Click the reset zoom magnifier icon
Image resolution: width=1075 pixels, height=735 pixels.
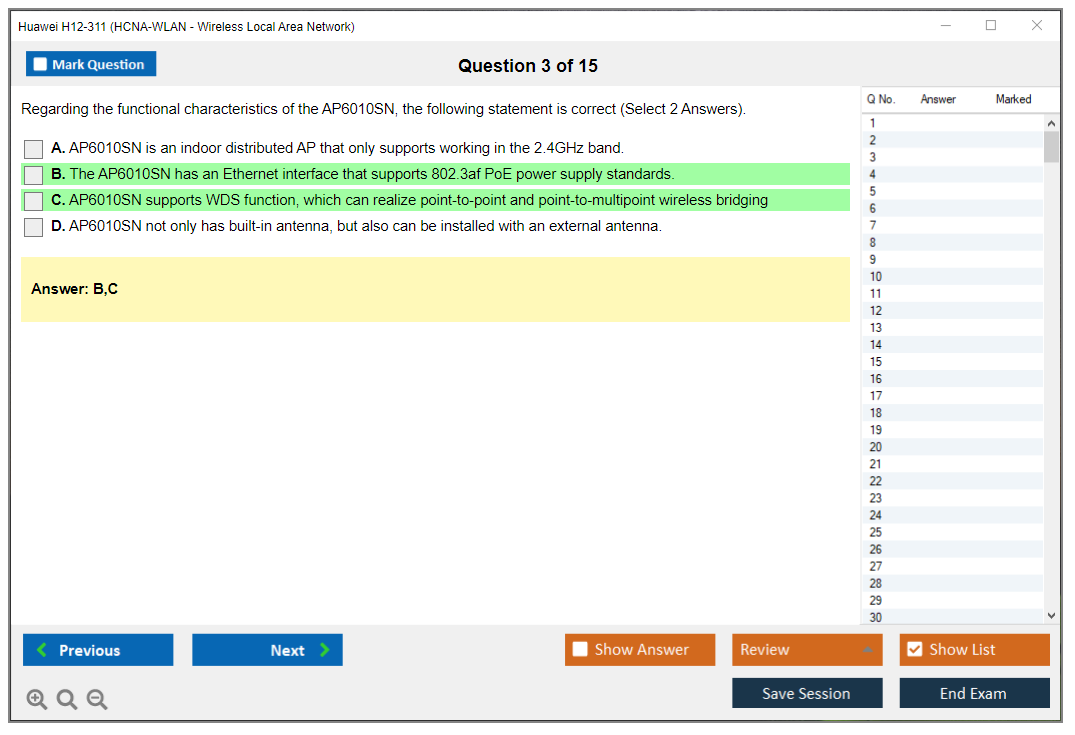67,700
